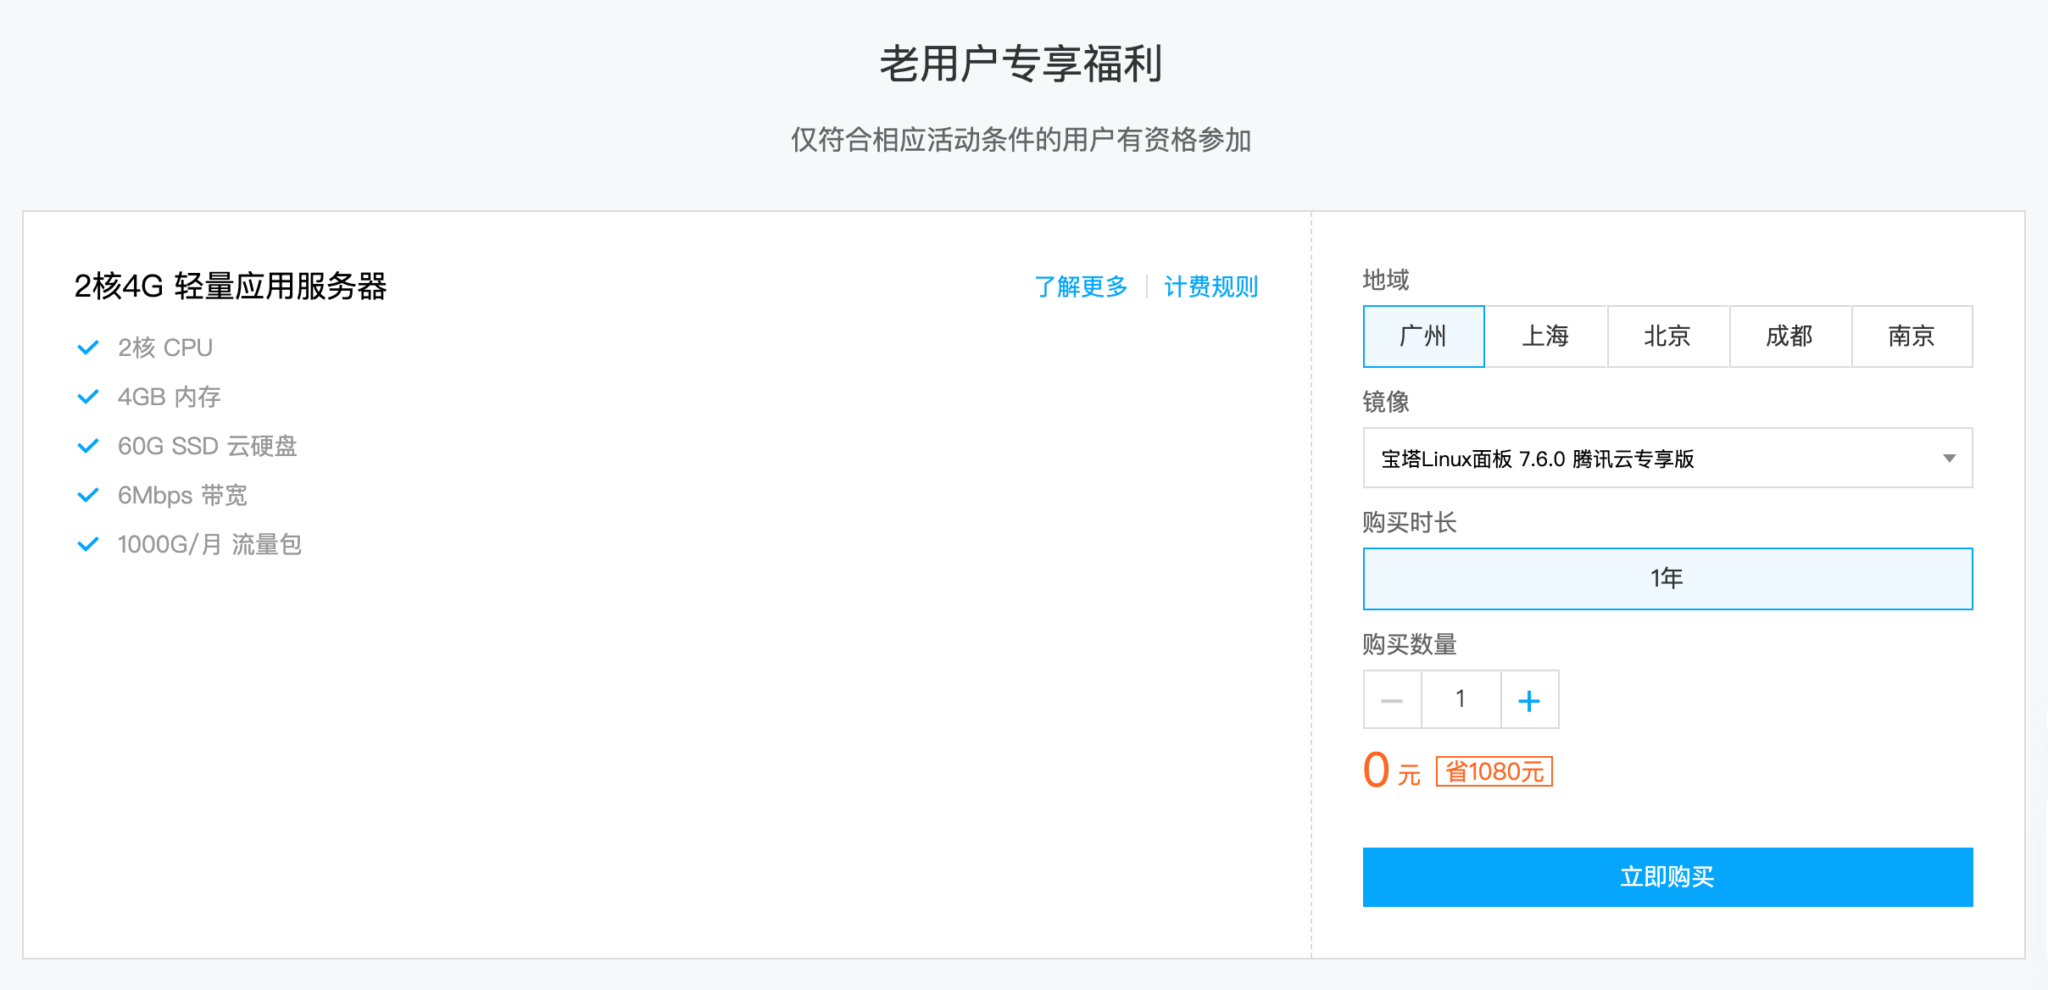Click the purchase quantity input field

(1460, 700)
